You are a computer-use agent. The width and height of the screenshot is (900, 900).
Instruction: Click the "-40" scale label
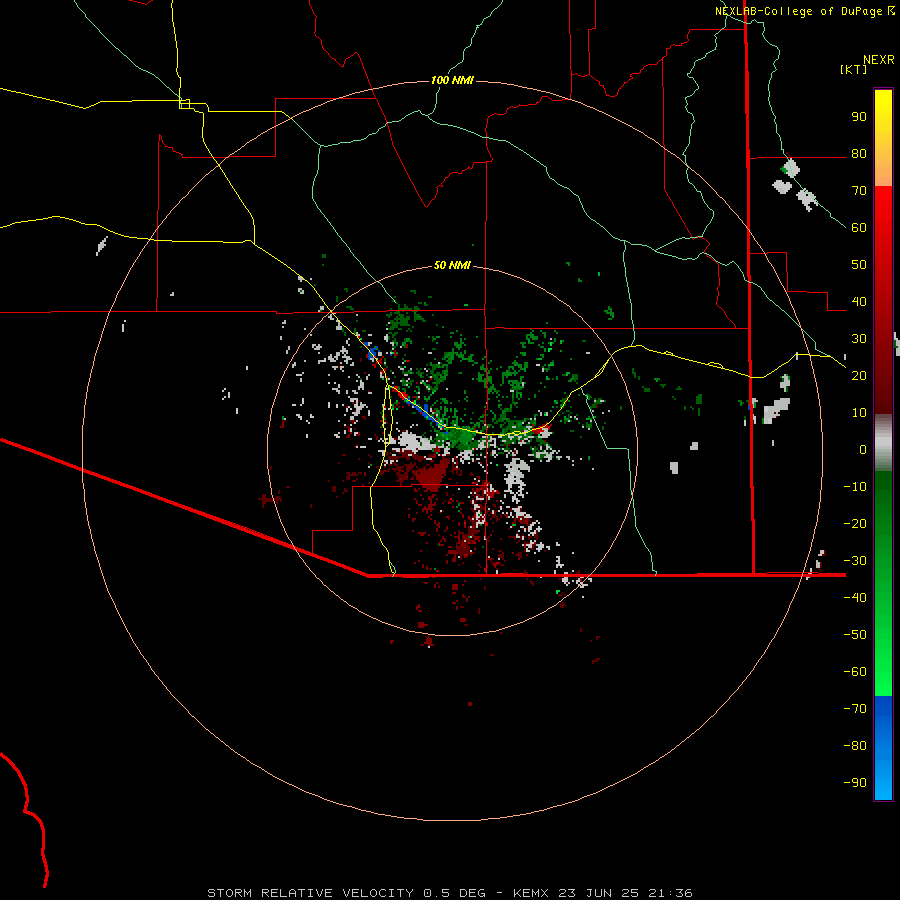[855, 598]
